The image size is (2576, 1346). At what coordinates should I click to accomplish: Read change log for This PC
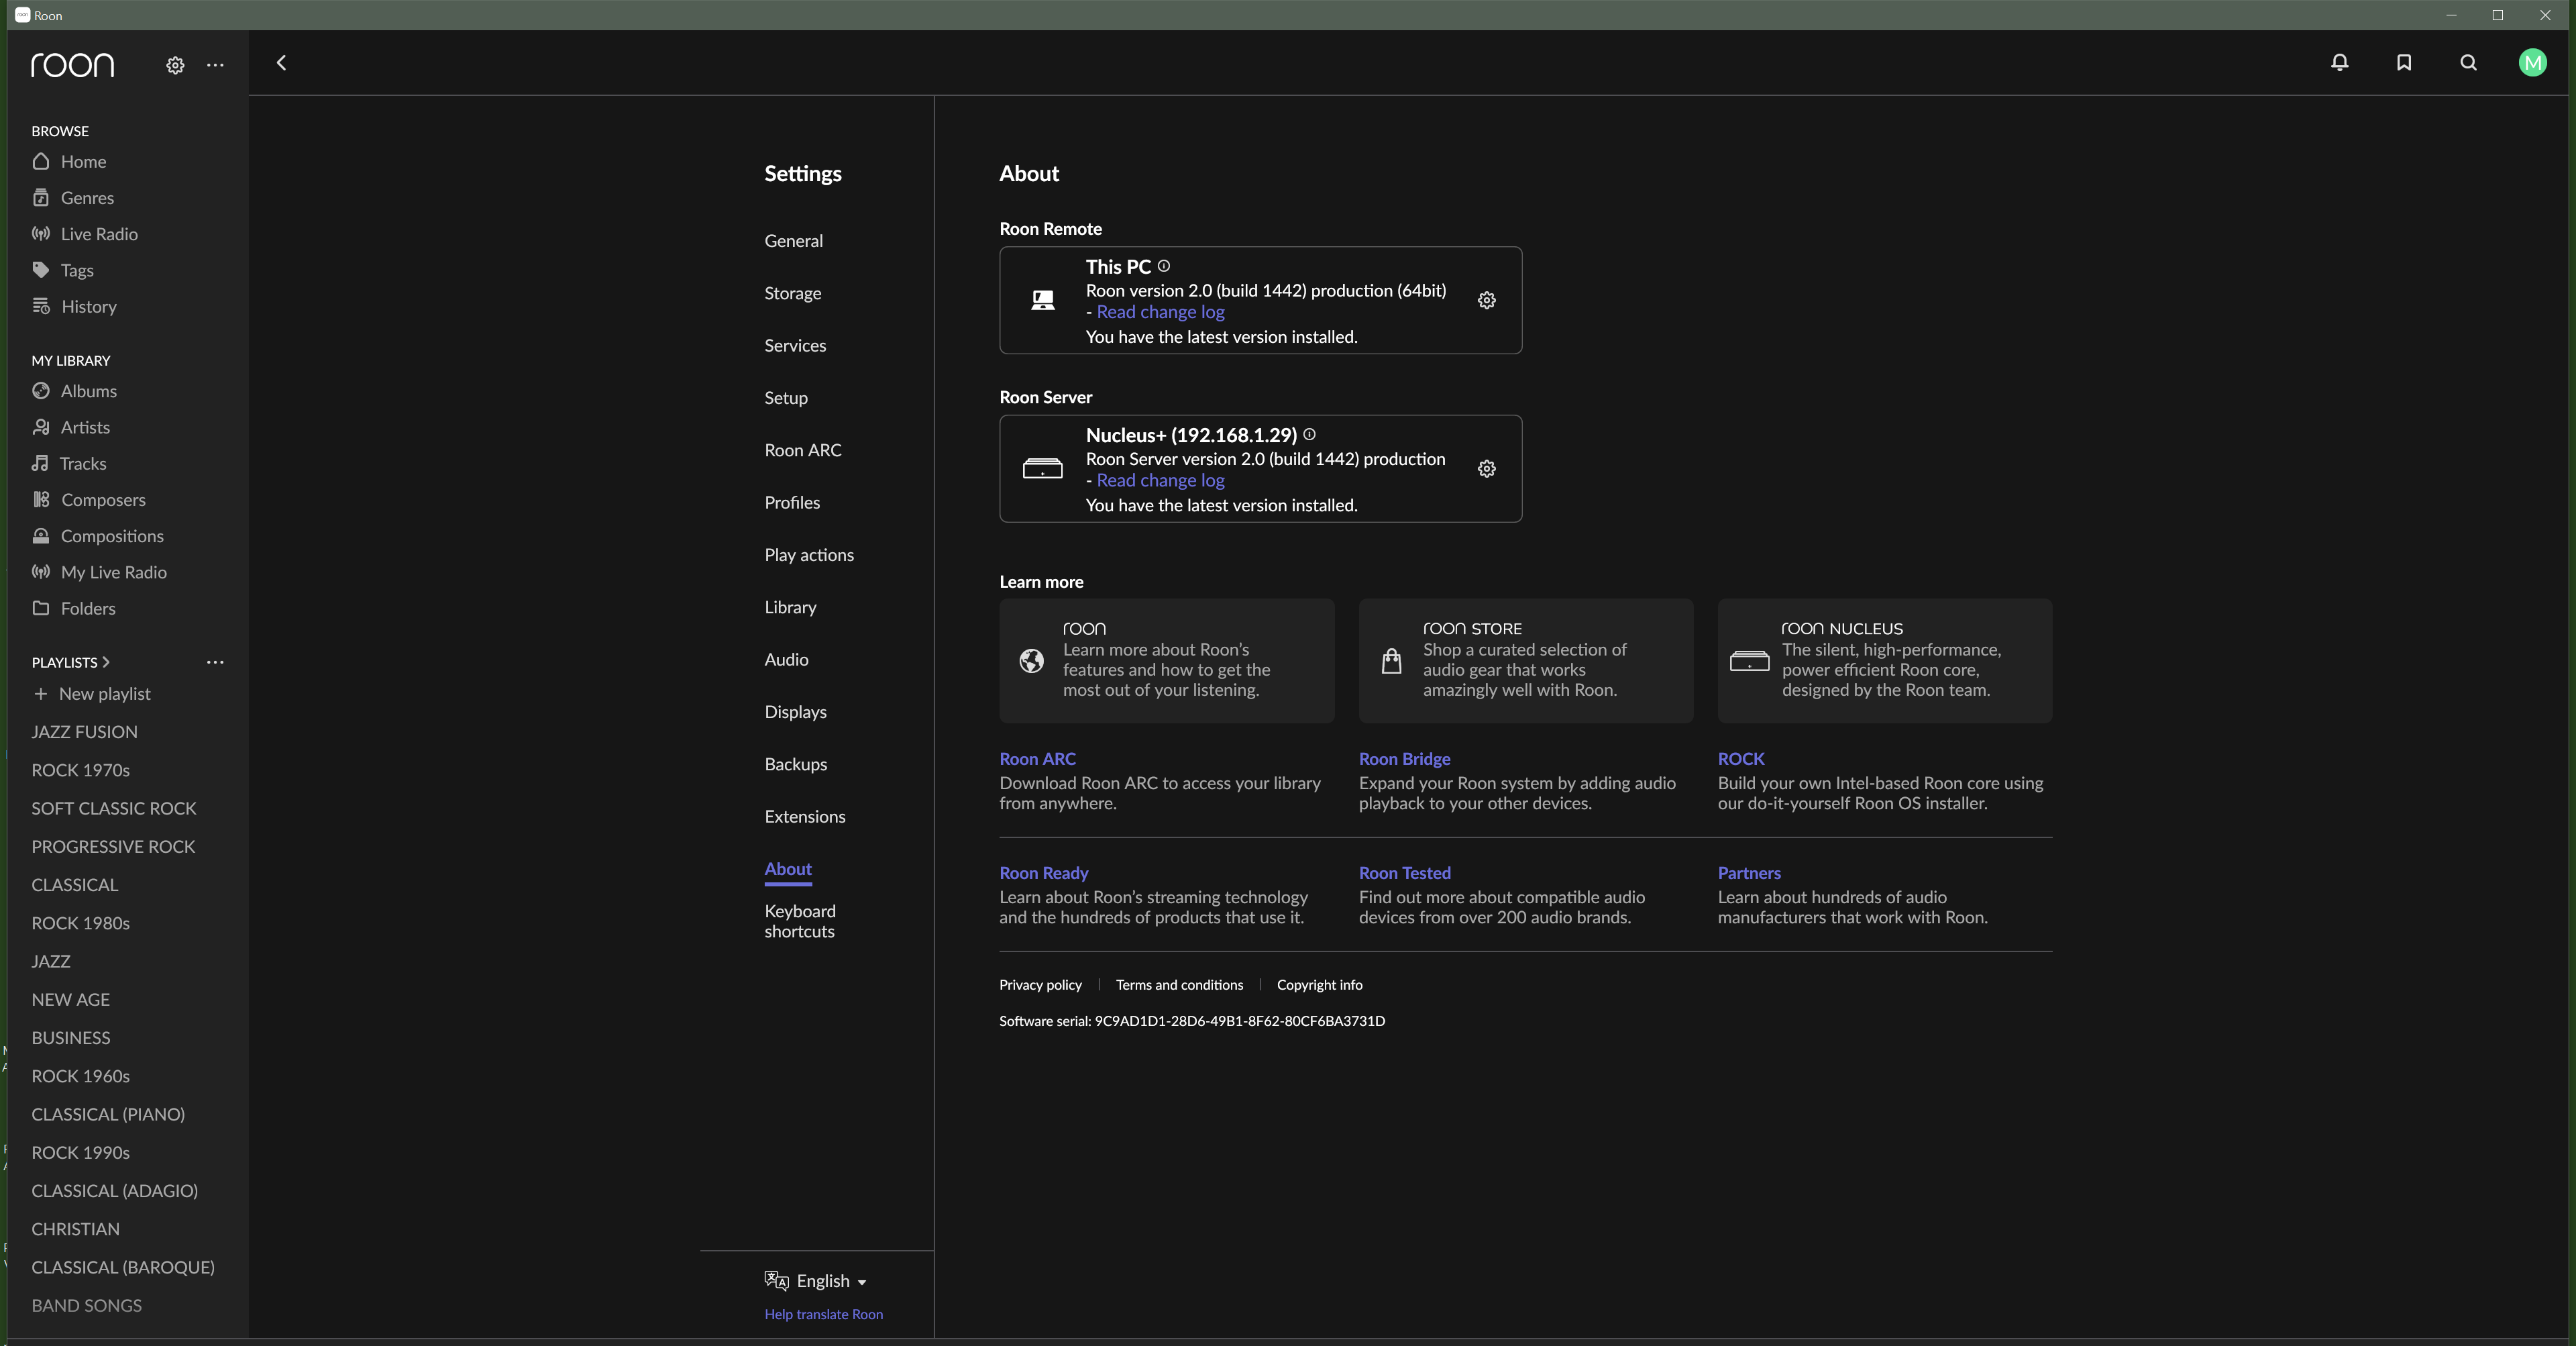(x=1160, y=312)
